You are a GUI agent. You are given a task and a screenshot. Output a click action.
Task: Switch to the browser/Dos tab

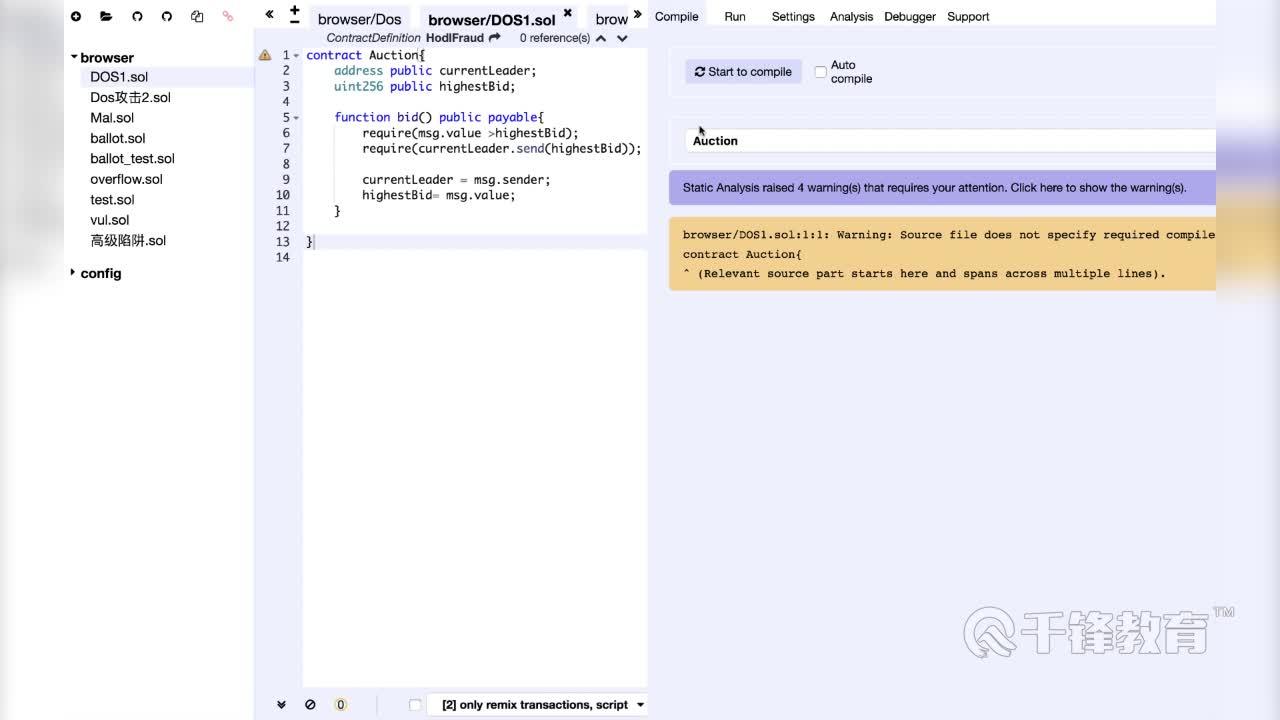click(360, 19)
